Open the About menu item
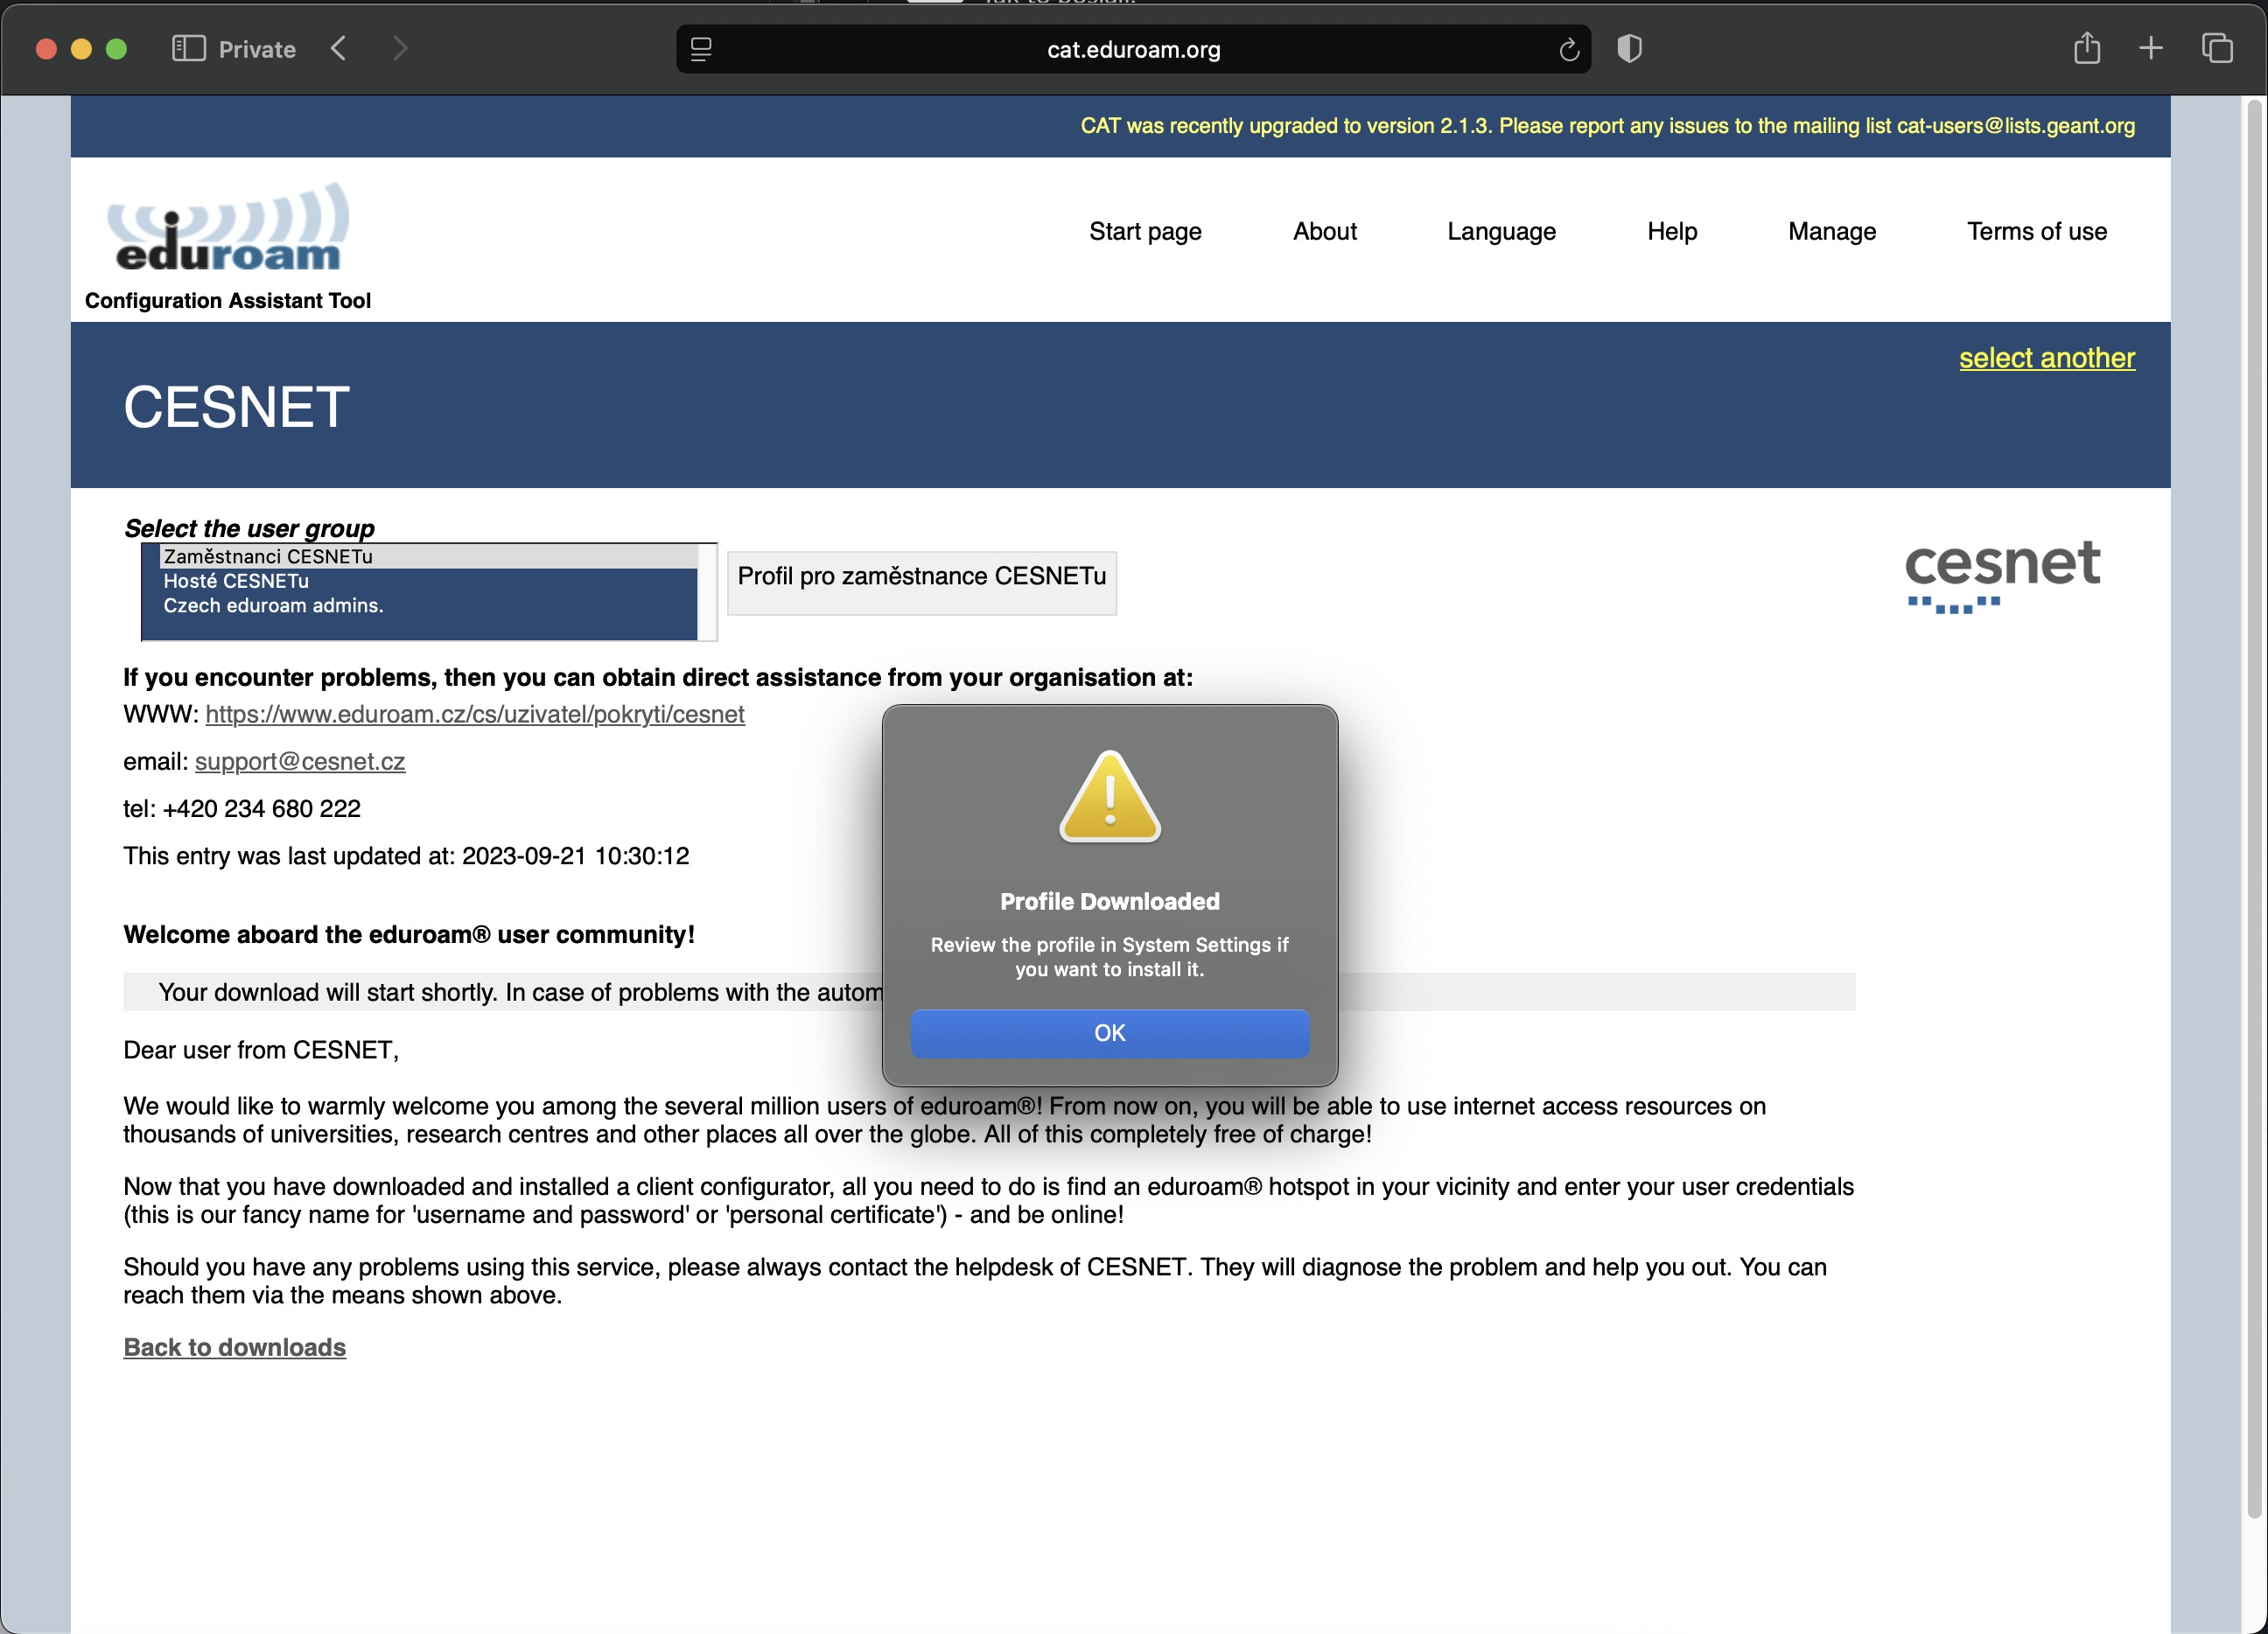2268x1634 pixels. (x=1324, y=231)
